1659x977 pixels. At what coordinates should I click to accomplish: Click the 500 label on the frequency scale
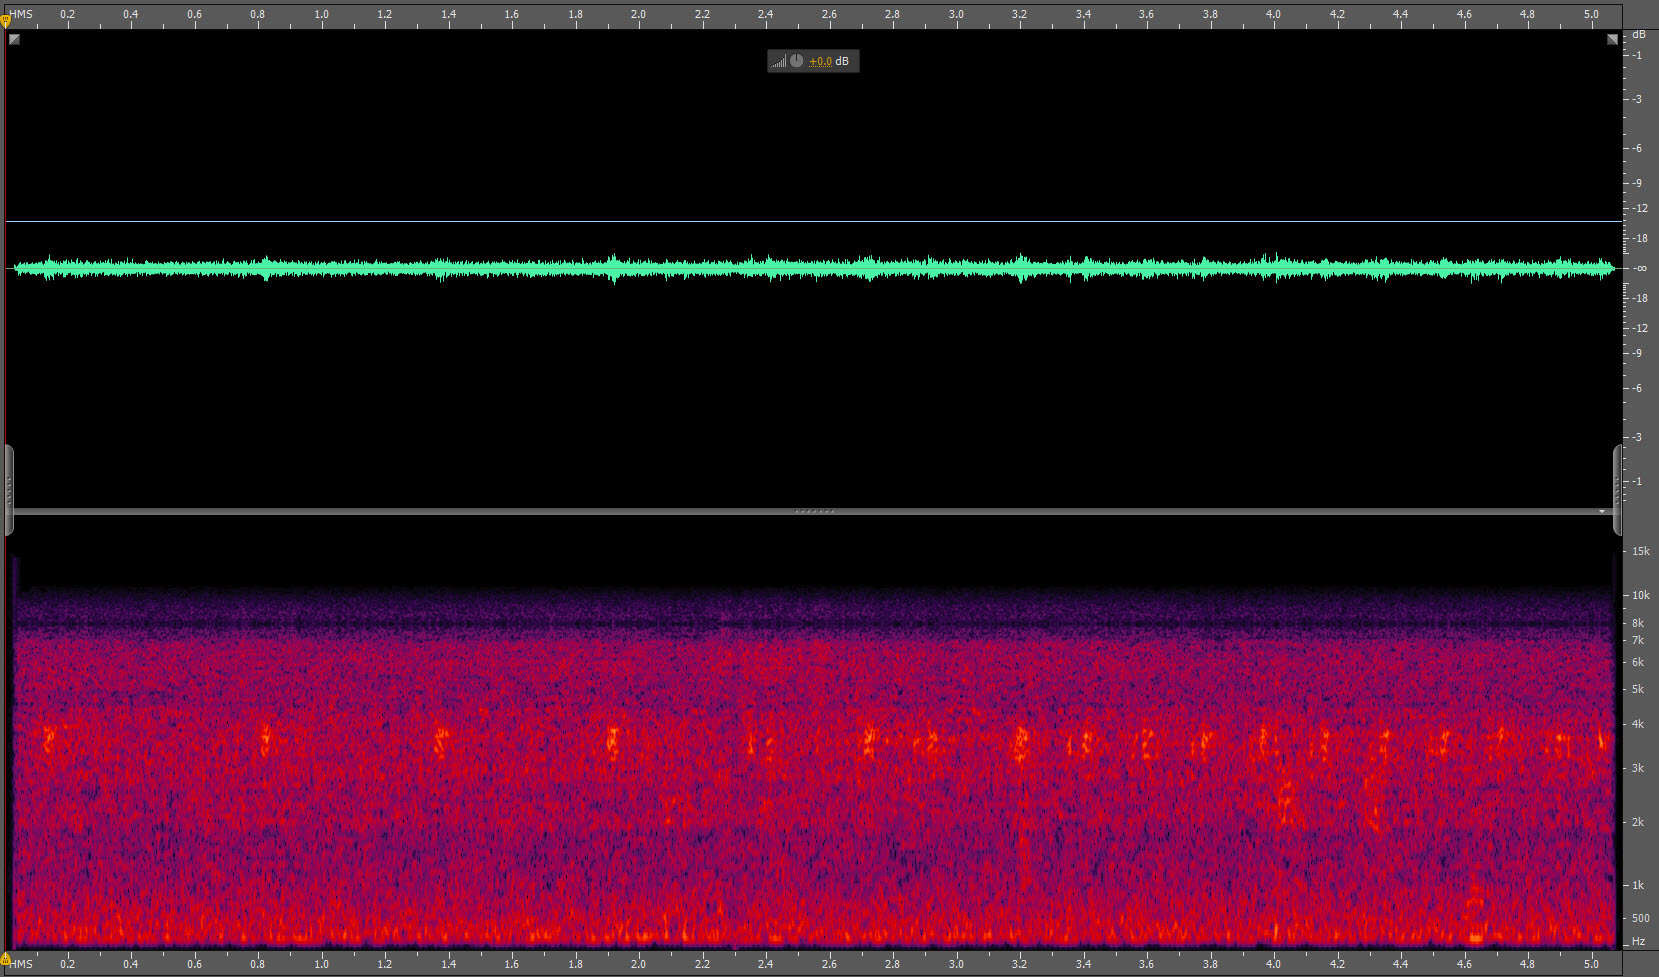[1641, 918]
